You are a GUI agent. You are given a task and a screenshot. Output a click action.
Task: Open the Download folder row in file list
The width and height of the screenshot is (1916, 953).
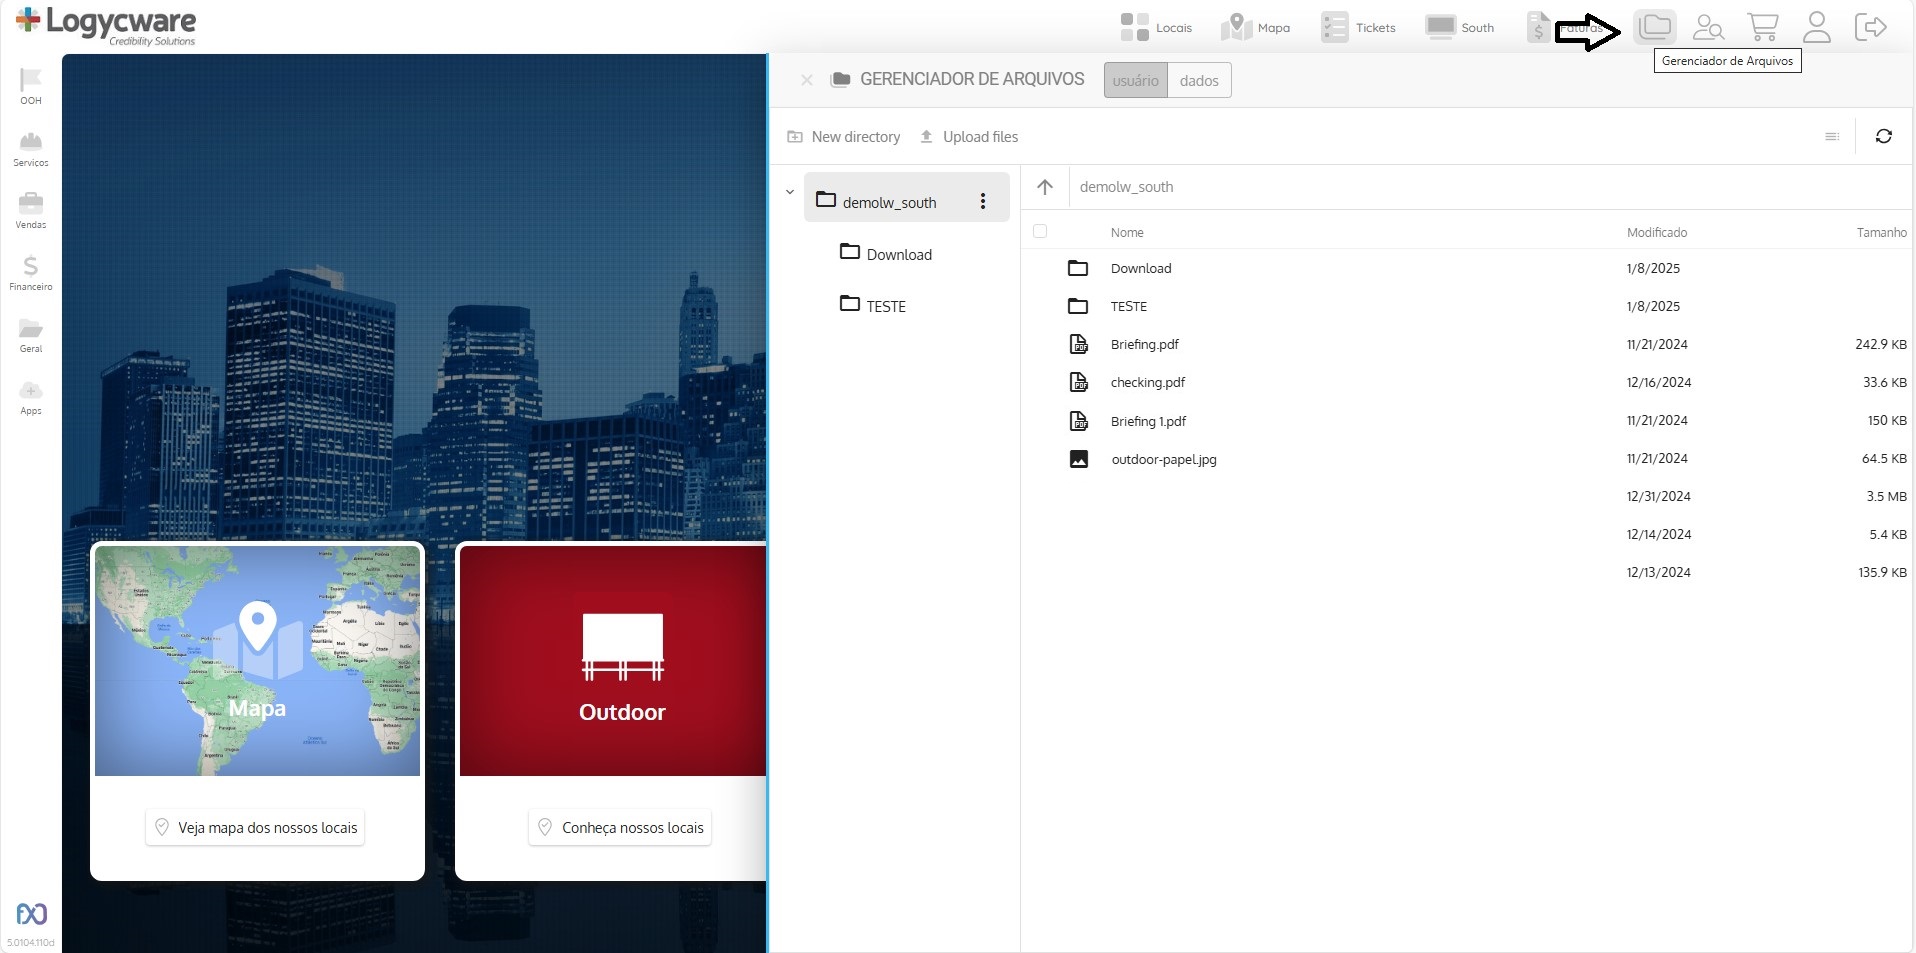coord(1467,268)
